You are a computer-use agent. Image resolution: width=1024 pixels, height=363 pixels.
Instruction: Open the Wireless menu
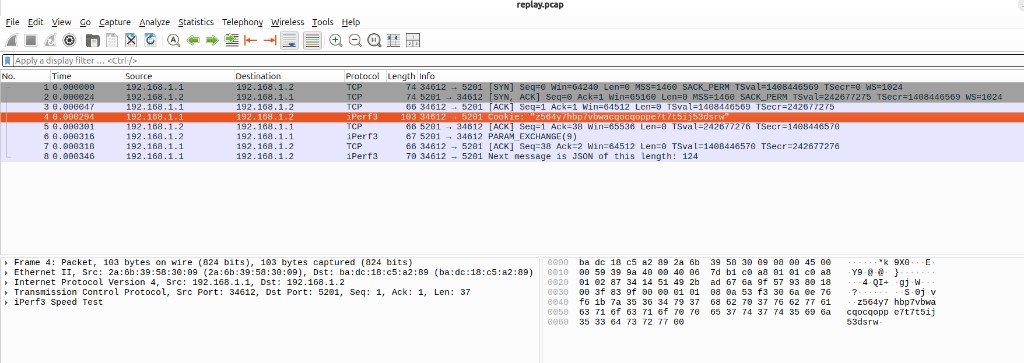(x=287, y=22)
